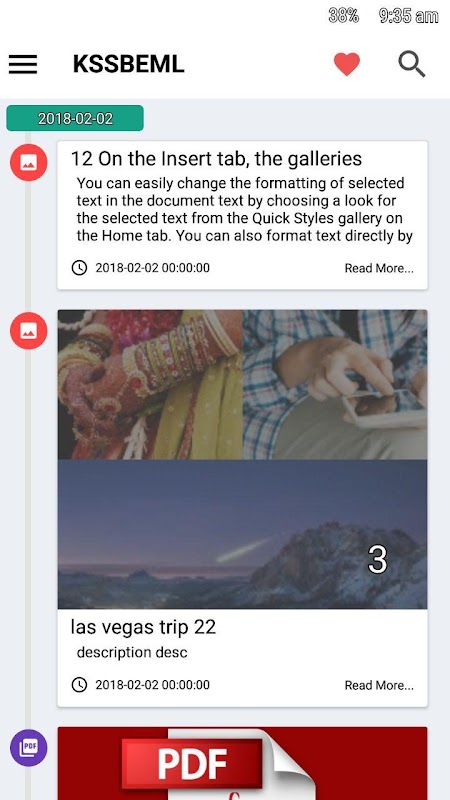
Task: Select the 2018-02-02 date badge
Action: click(75, 118)
